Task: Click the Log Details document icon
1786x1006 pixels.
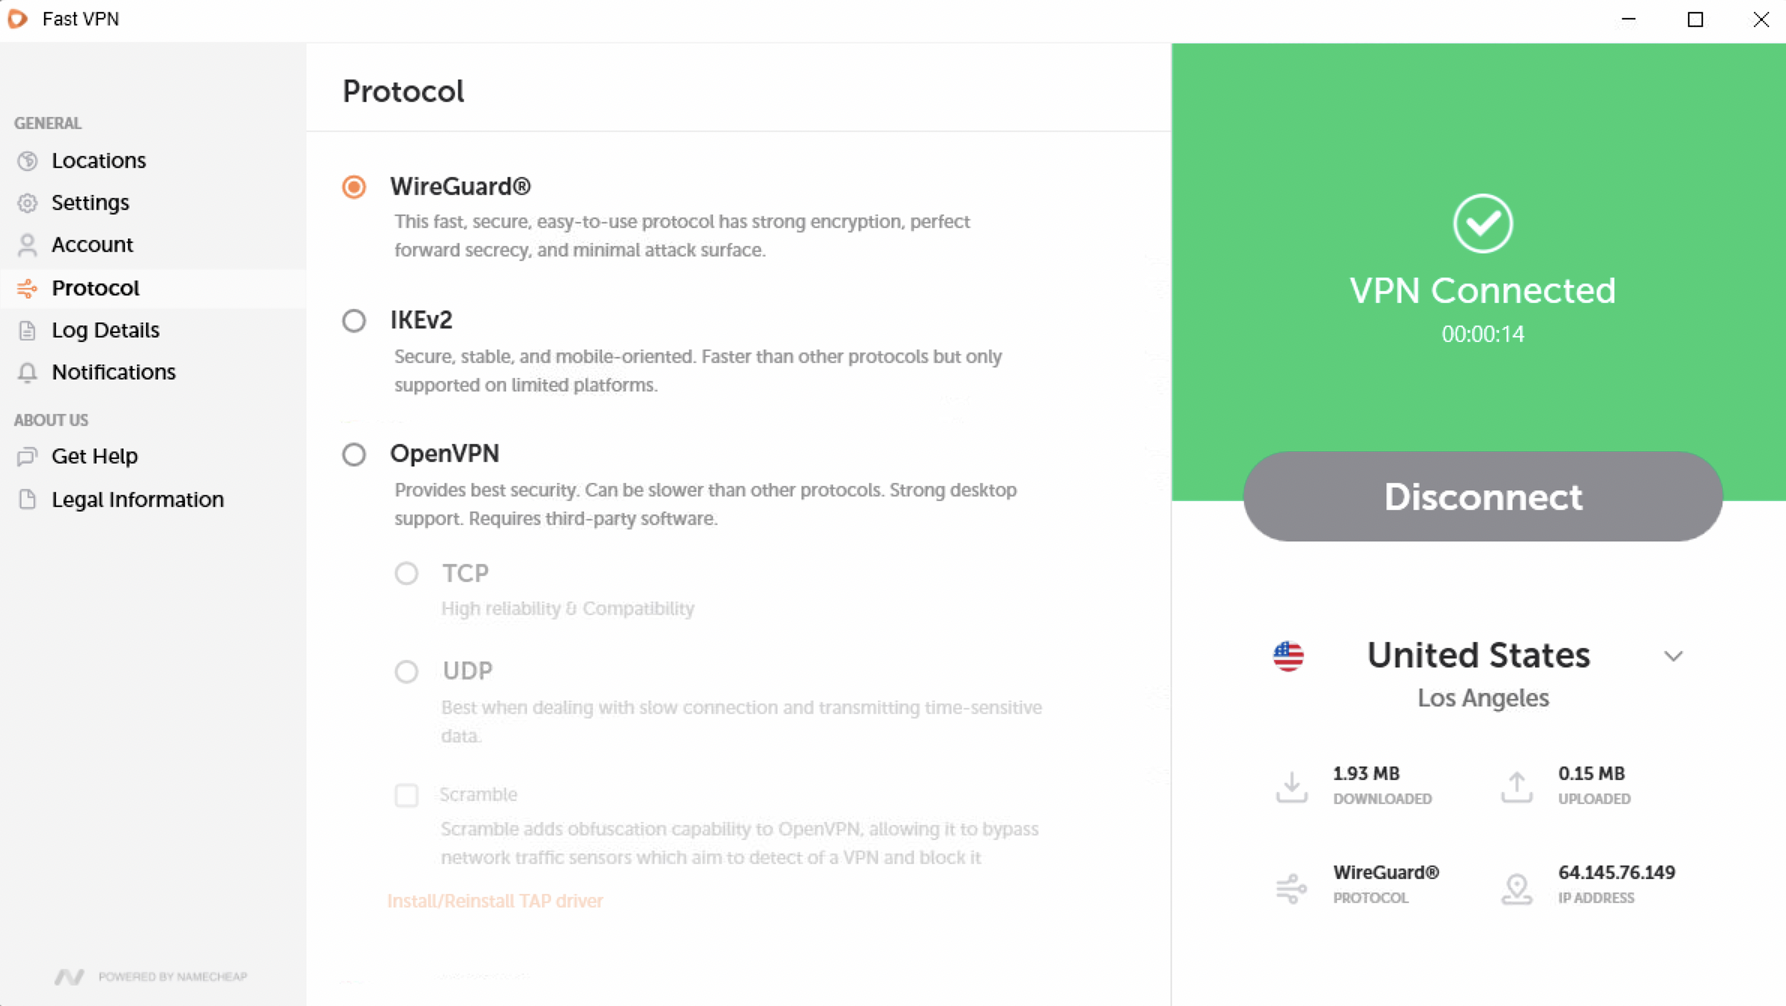Action: (27, 330)
